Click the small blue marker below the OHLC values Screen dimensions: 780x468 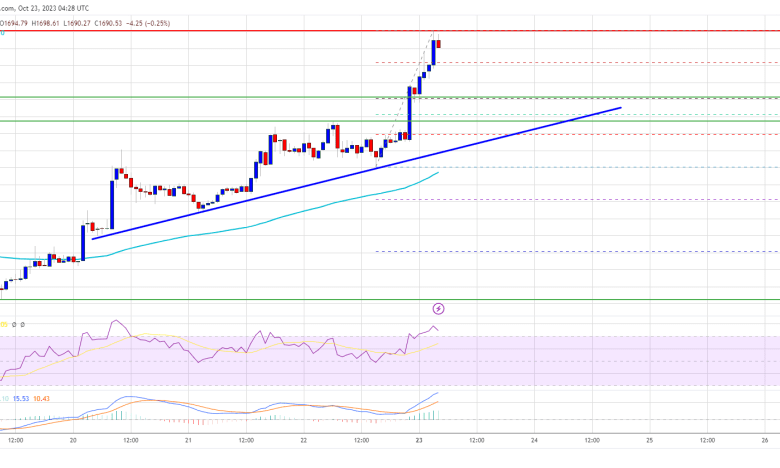pyautogui.click(x=3, y=32)
